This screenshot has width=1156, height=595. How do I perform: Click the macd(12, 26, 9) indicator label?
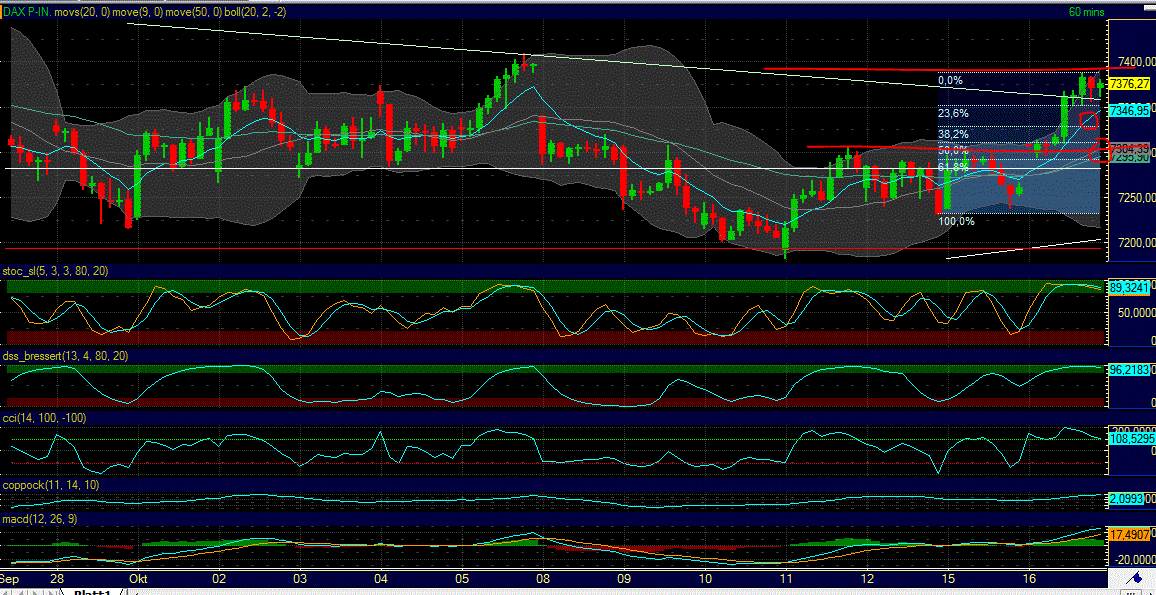click(40, 521)
